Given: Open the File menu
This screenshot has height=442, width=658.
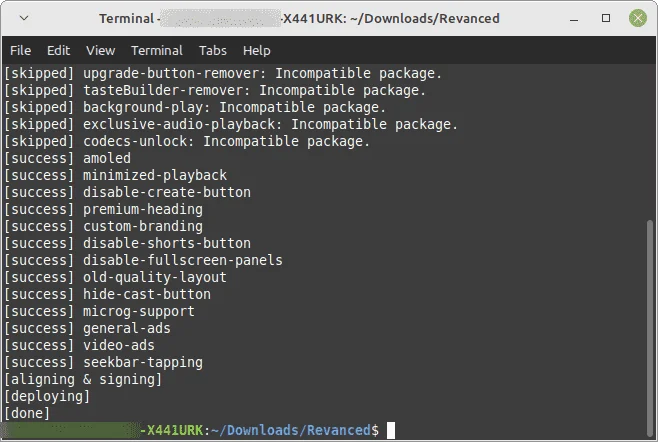Looking at the screenshot, I should pyautogui.click(x=20, y=51).
